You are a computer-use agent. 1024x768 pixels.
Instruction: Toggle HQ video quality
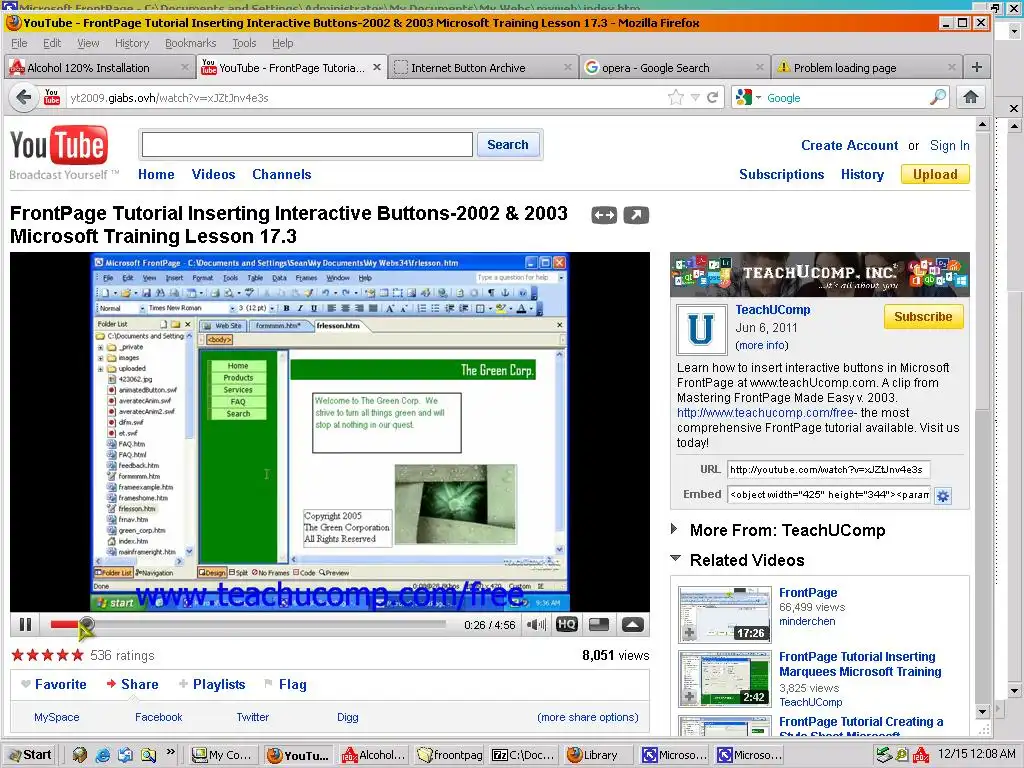point(566,624)
